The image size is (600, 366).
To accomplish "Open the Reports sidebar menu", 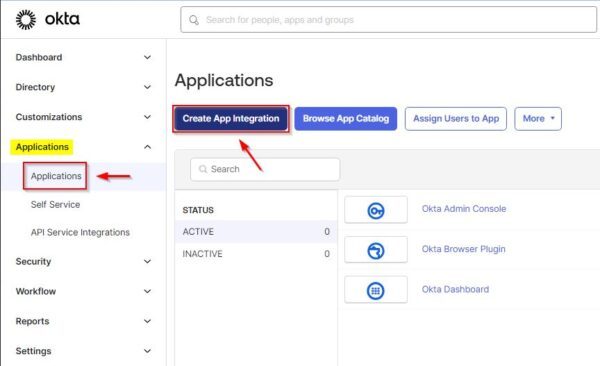I will pyautogui.click(x=32, y=321).
